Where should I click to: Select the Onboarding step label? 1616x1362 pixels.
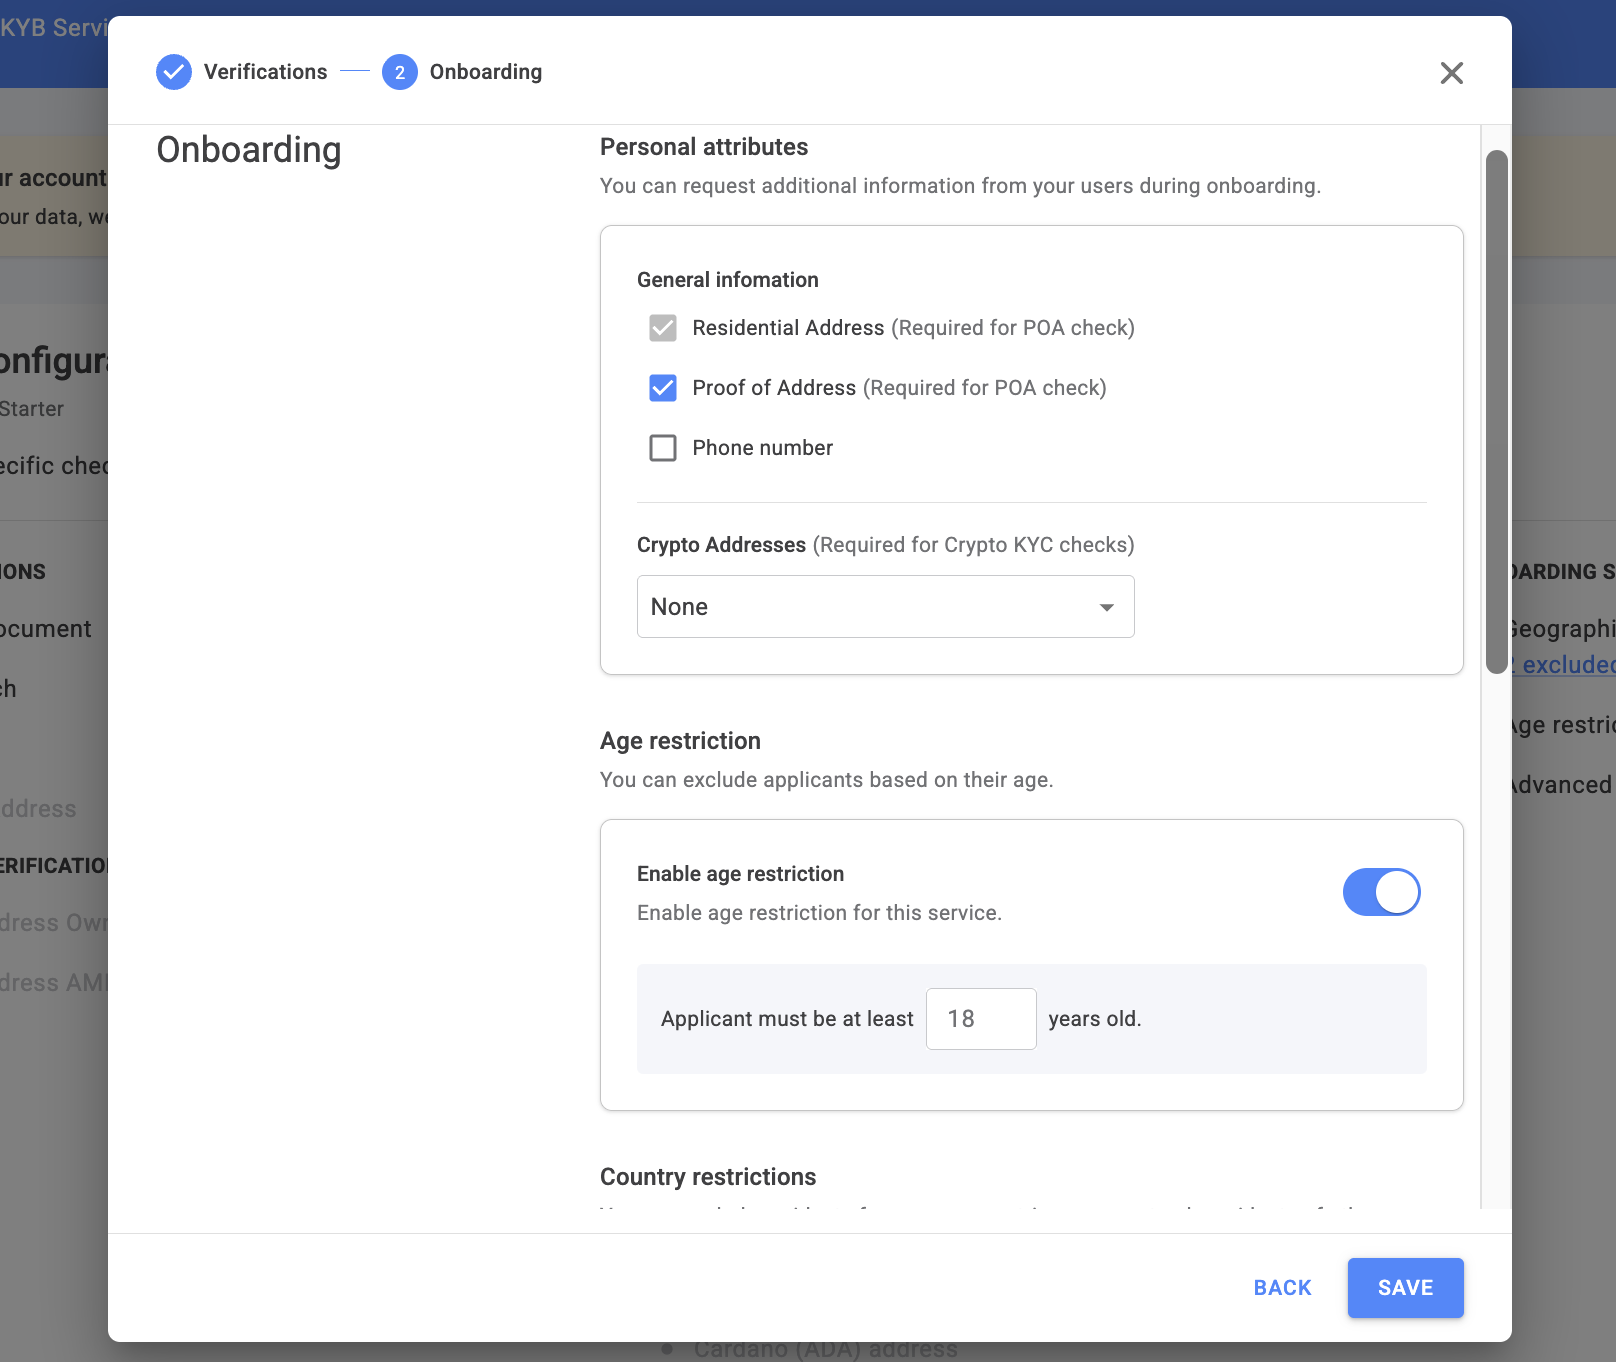pos(486,72)
